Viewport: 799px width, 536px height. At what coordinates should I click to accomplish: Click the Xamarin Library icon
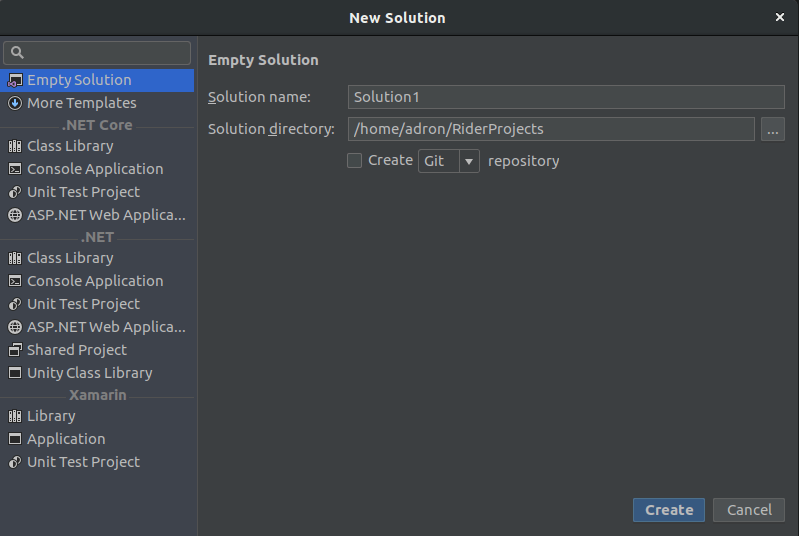15,416
